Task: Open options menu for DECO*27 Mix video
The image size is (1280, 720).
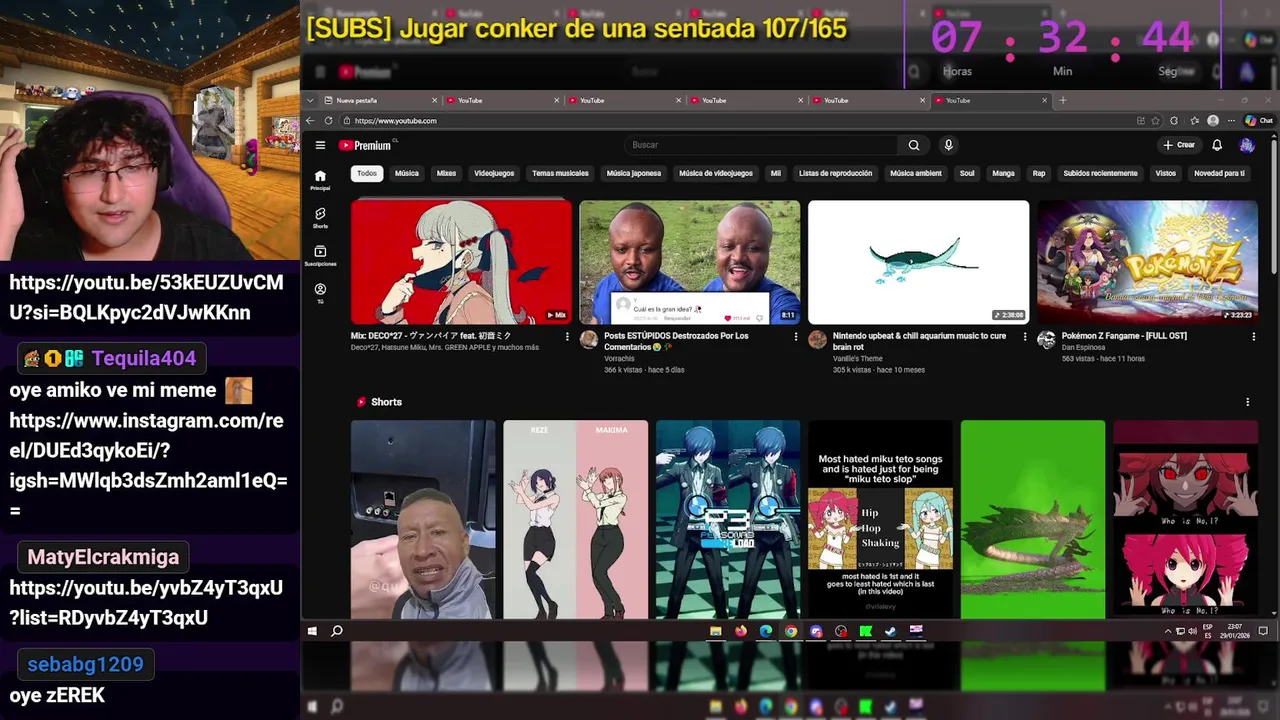Action: [567, 337]
